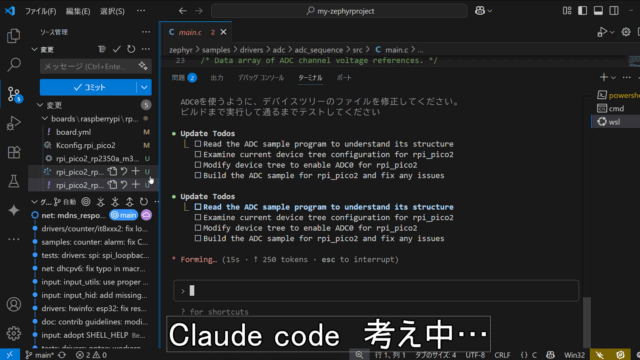Switch to the Debug Console tab
Image resolution: width=640 pixels, height=360 pixels.
tap(261, 78)
